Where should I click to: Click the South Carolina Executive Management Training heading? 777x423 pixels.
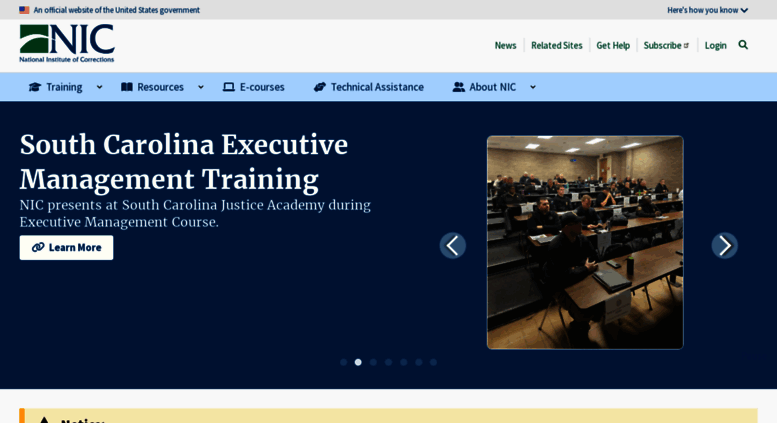point(184,162)
